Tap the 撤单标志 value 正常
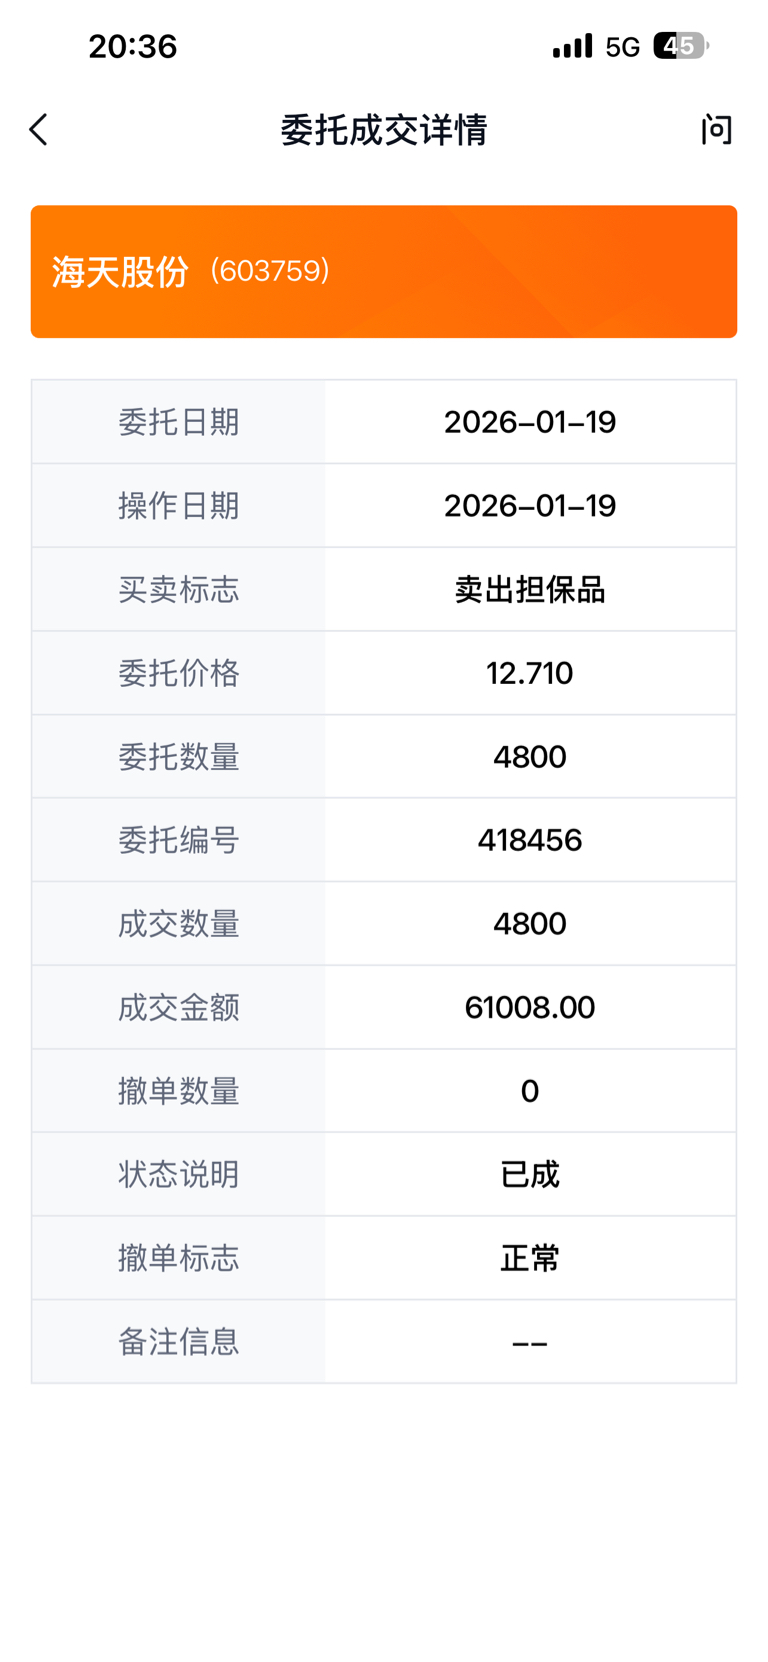This screenshot has height=1662, width=768. click(530, 1258)
